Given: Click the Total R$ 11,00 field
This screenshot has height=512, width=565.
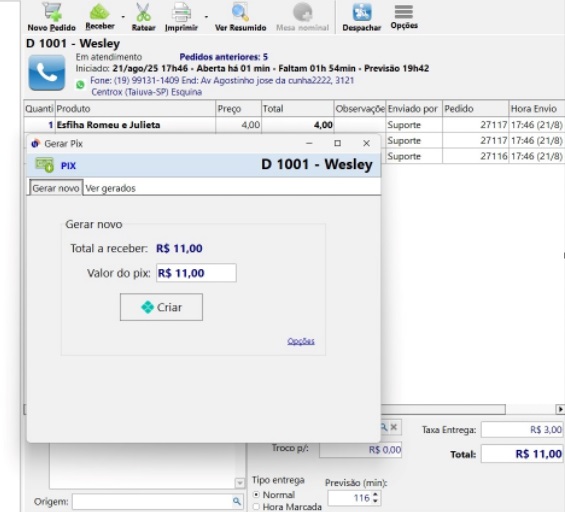Looking at the screenshot, I should pos(522,454).
